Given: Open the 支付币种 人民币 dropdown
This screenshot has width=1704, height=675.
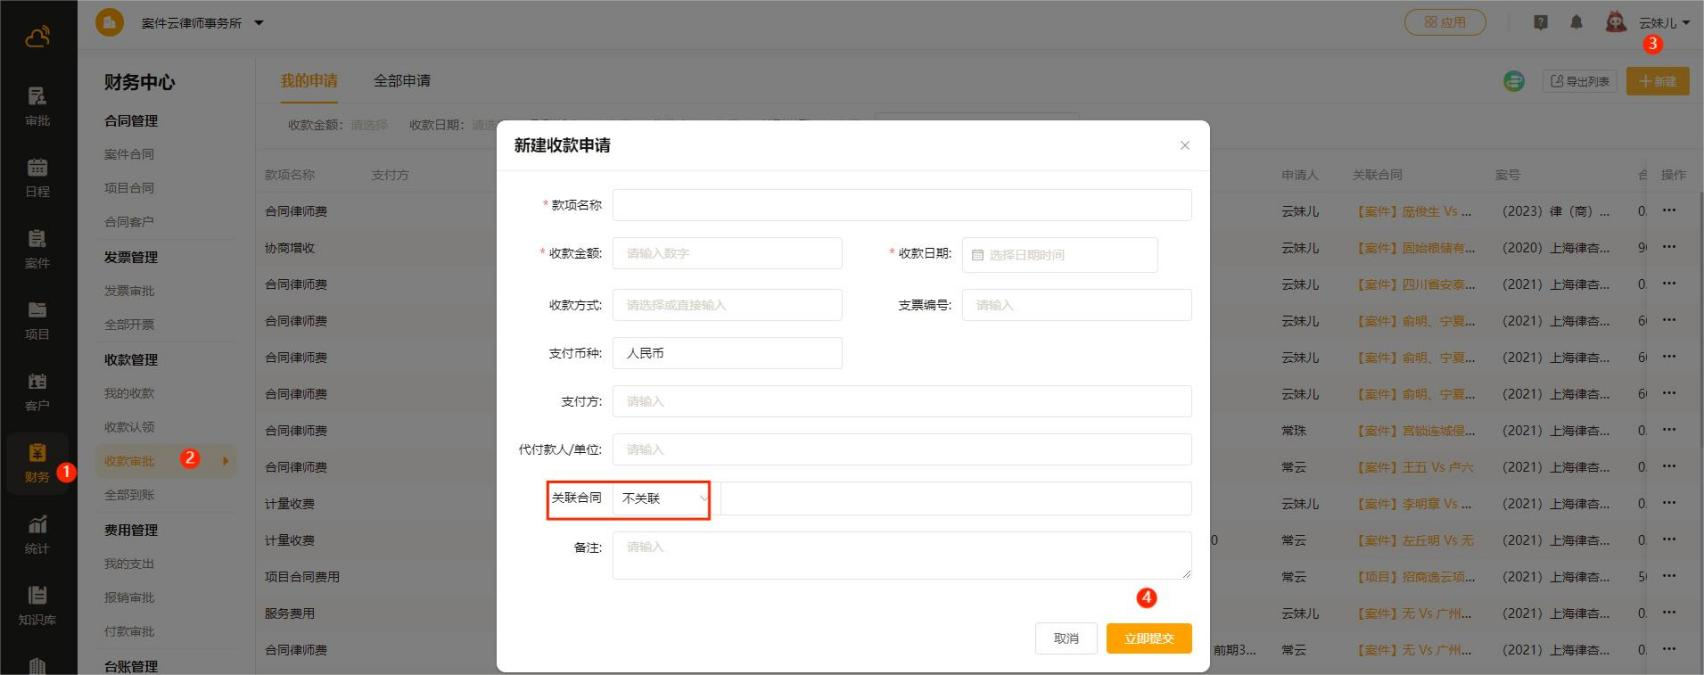Looking at the screenshot, I should (727, 353).
